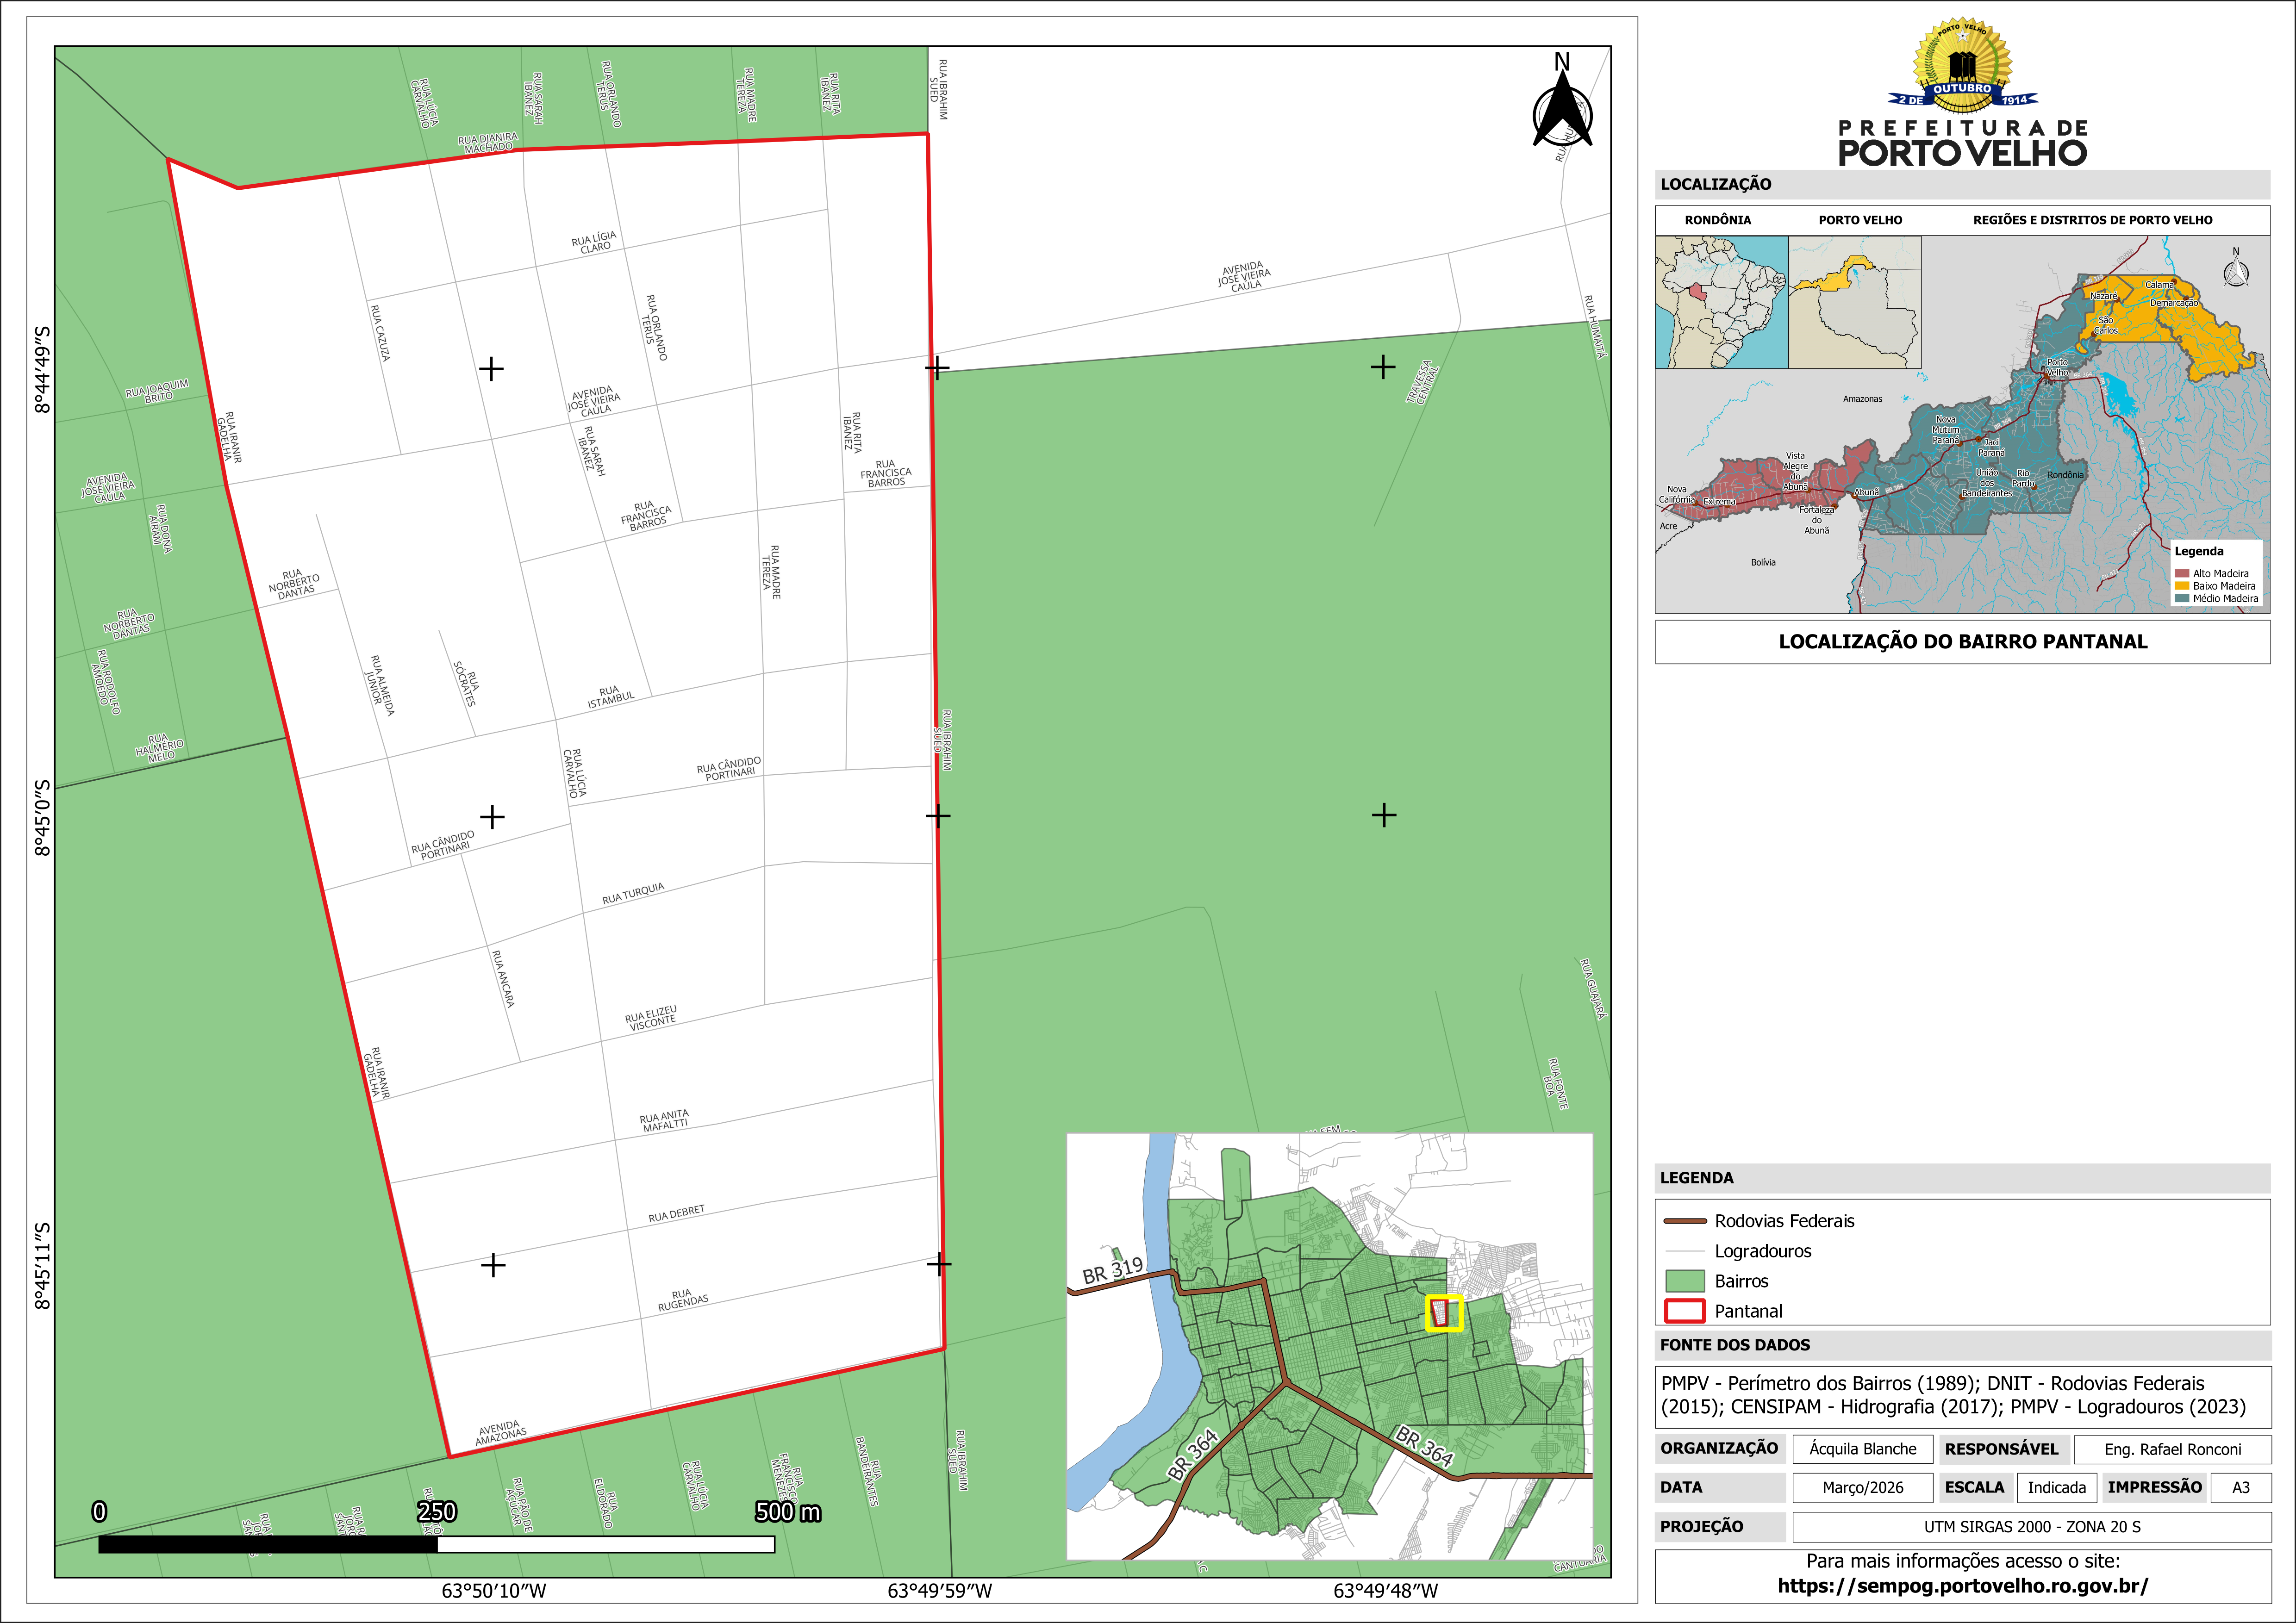Screen dimensions: 2296x1623
Task: Click the red Pantanal legend symbol
Action: point(1684,1311)
